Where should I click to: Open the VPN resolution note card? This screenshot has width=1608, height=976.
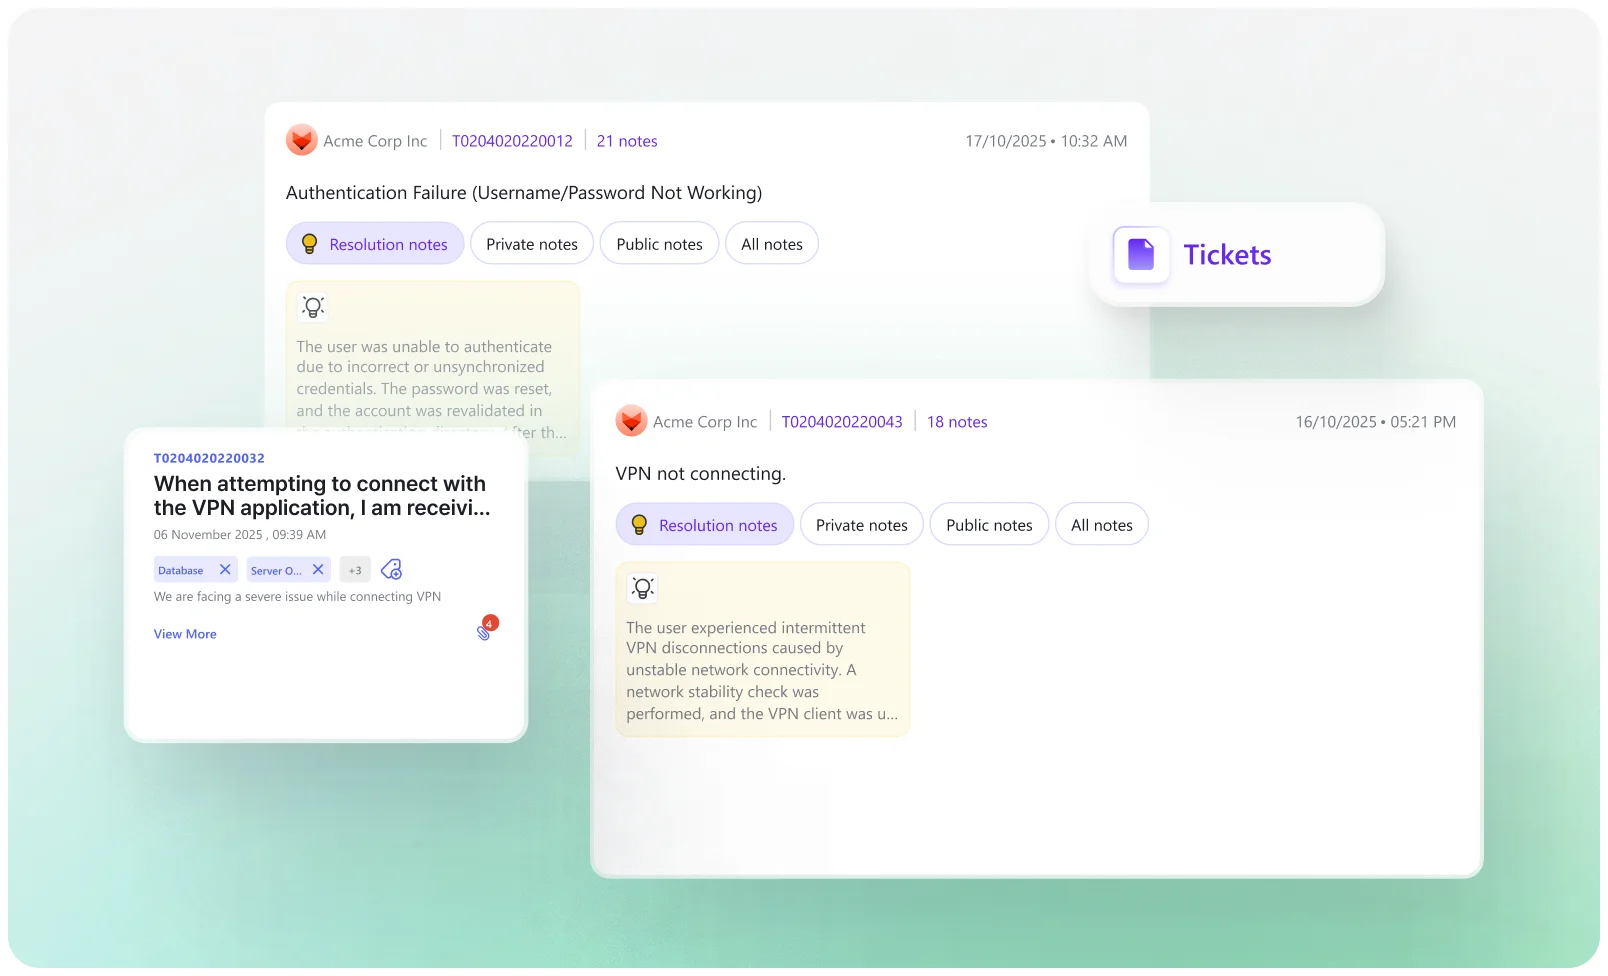pyautogui.click(x=762, y=668)
